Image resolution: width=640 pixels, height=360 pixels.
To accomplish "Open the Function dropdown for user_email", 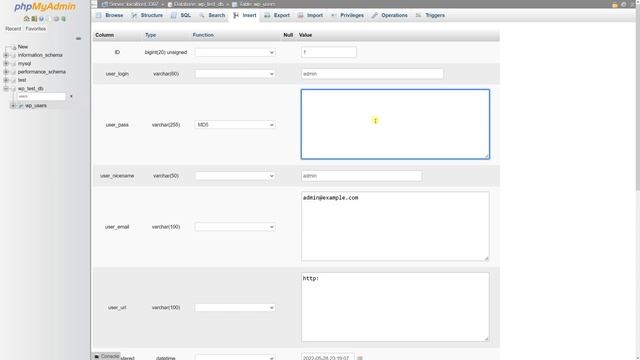I will pos(235,227).
